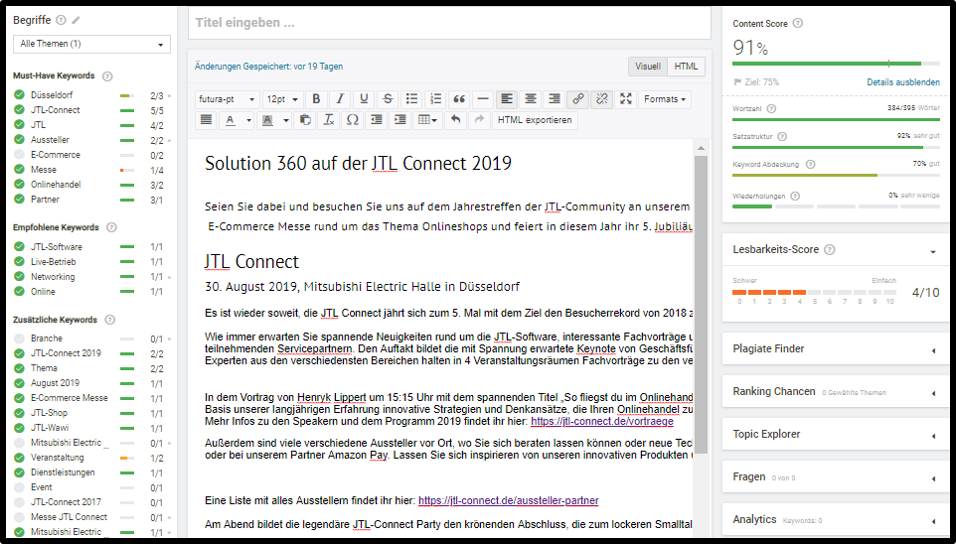The image size is (956, 544).
Task: Apply italic formatting
Action: pyautogui.click(x=340, y=99)
